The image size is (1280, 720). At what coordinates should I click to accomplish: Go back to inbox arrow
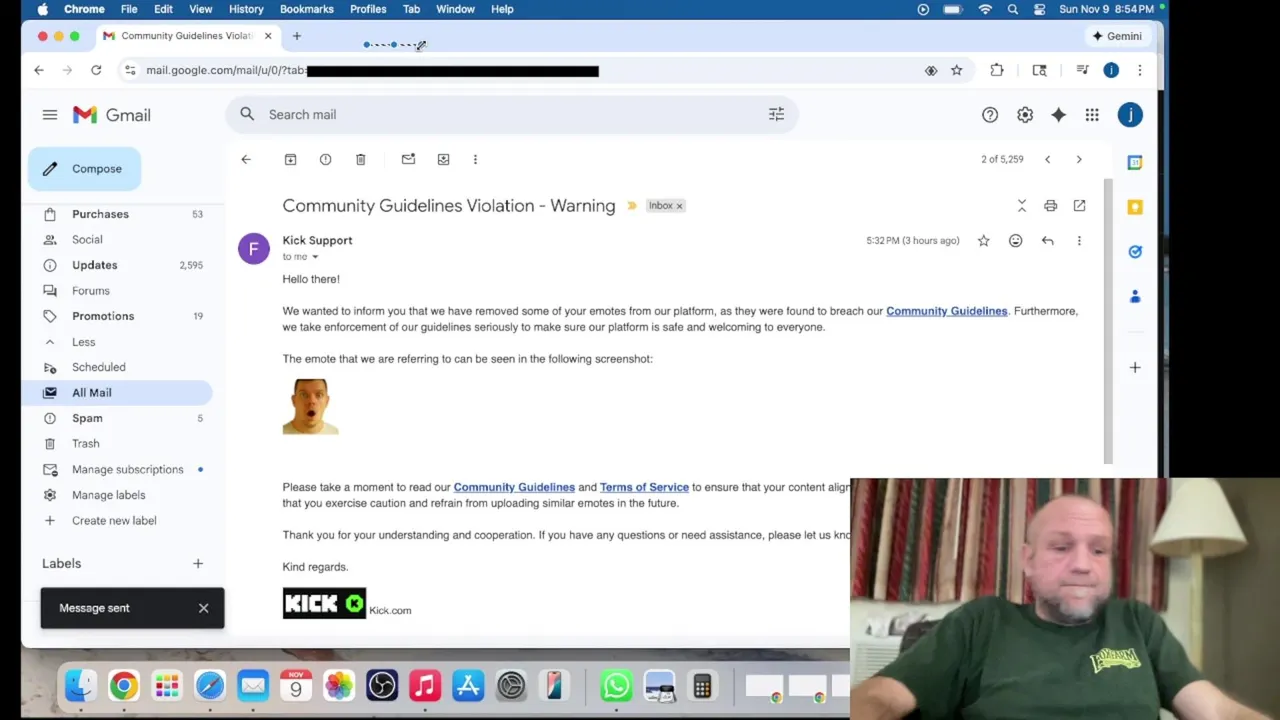tap(246, 159)
